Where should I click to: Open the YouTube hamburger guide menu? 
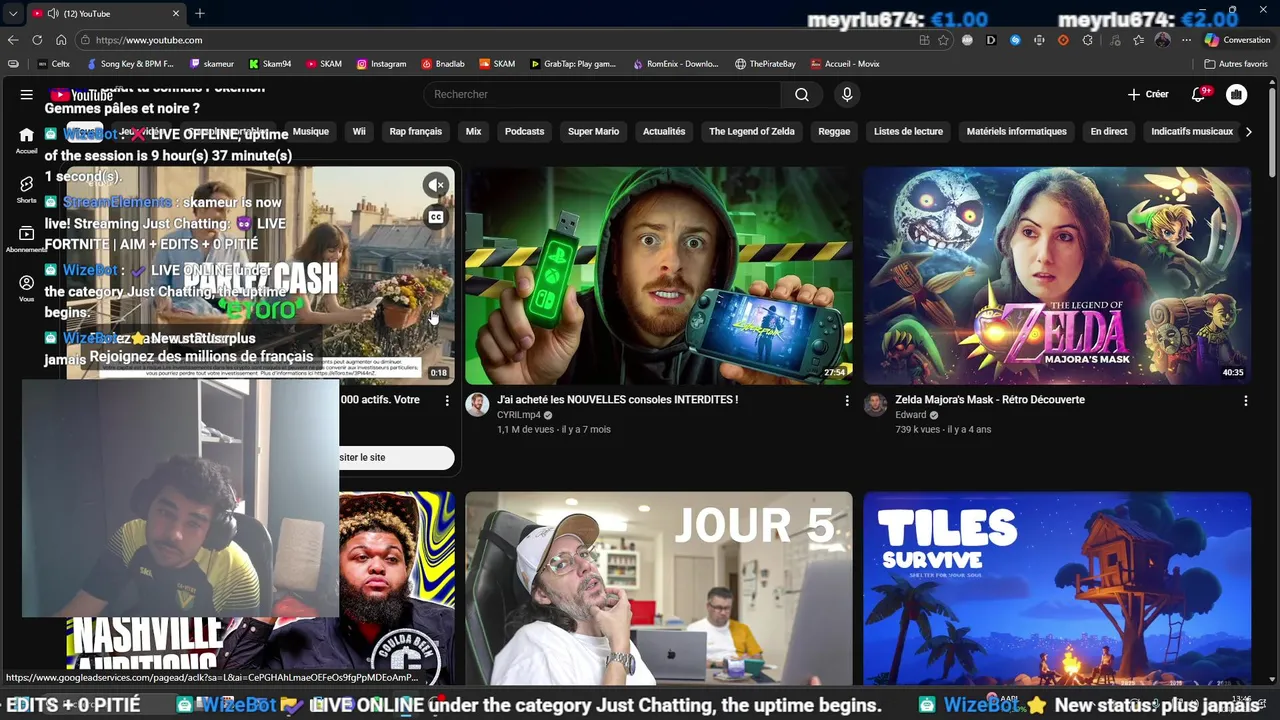coord(26,94)
